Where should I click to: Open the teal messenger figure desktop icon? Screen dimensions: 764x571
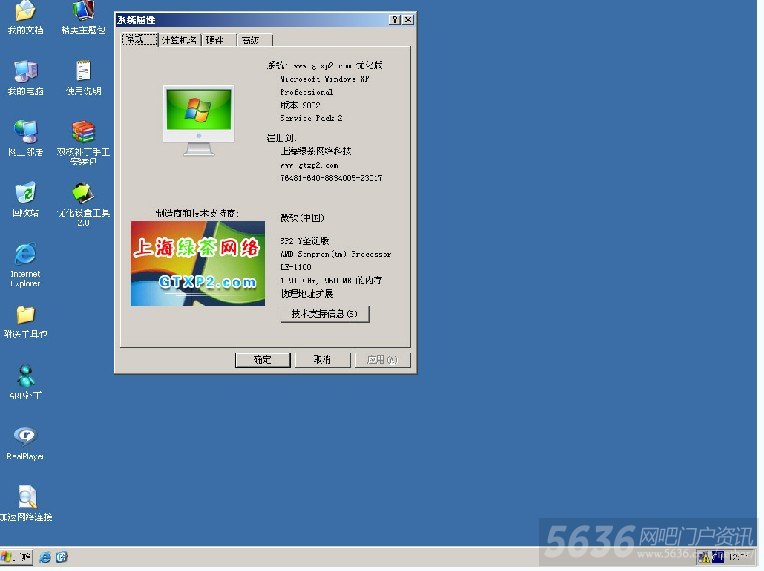[25, 382]
